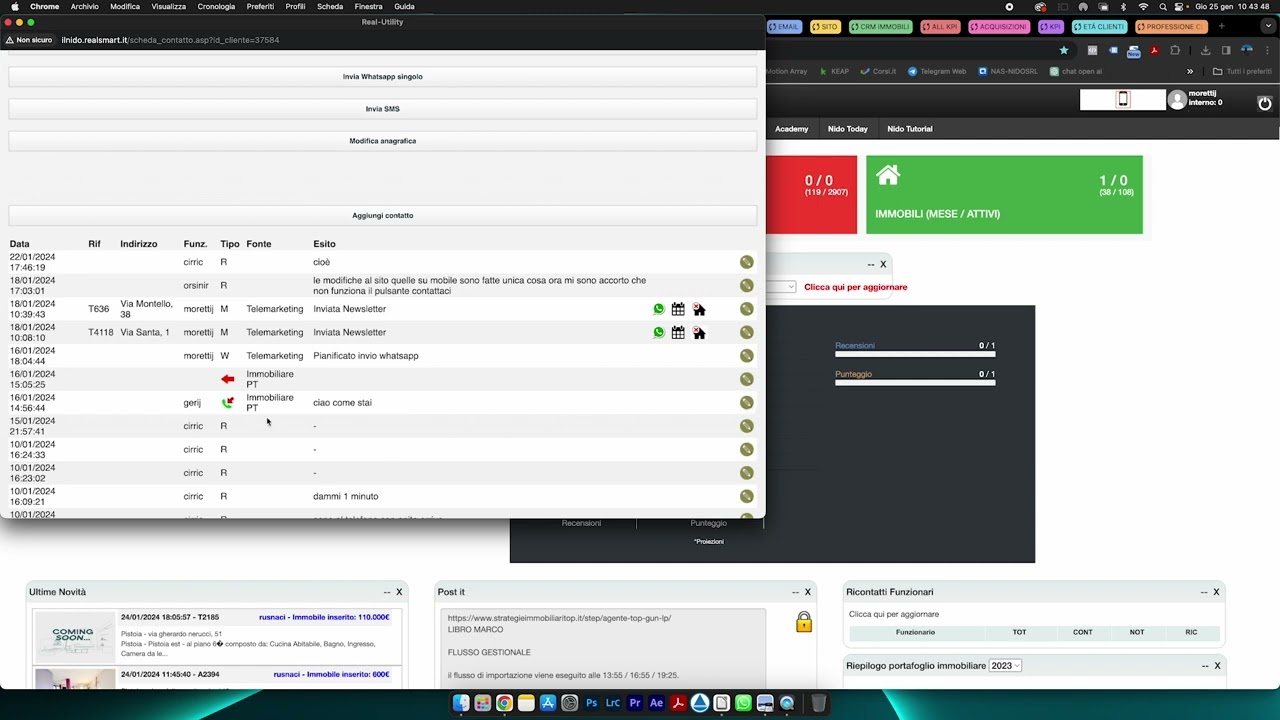This screenshot has height=720, width=1280.
Task: Expand bookmarks bar overflow arrows
Action: [1190, 71]
